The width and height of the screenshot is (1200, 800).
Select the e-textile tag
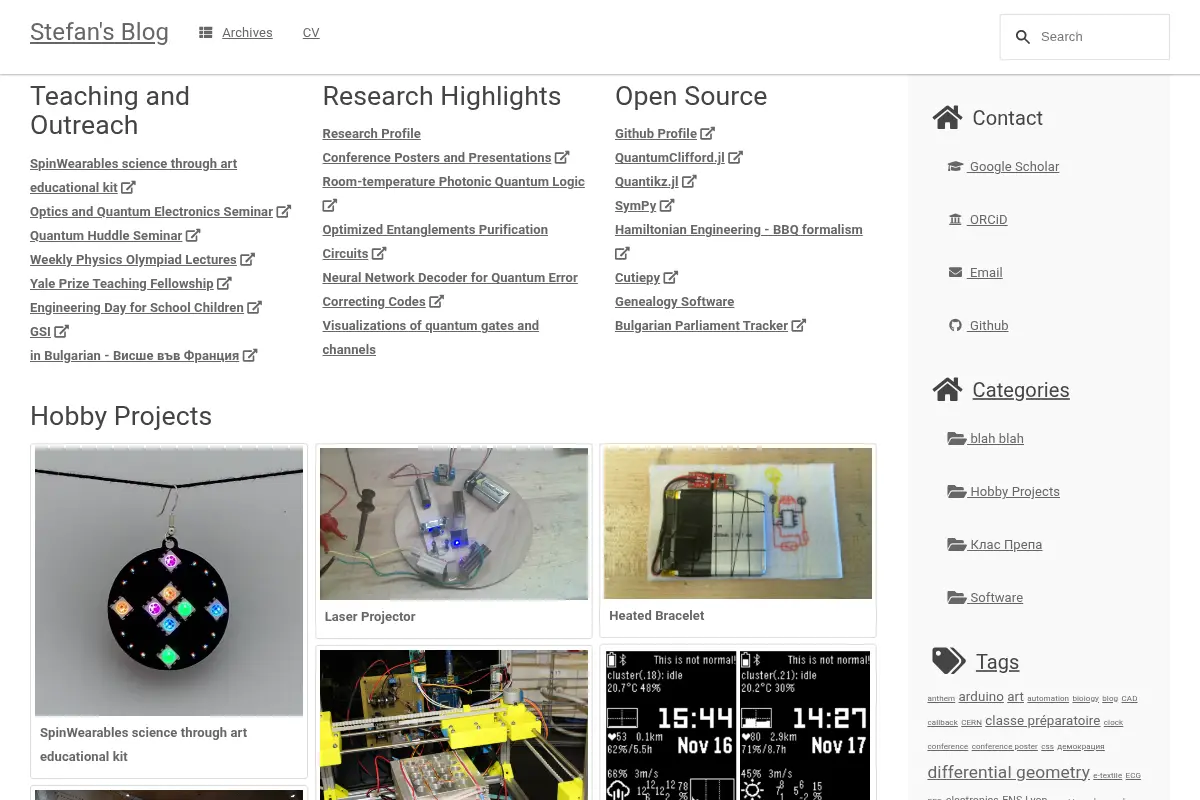click(x=1107, y=776)
